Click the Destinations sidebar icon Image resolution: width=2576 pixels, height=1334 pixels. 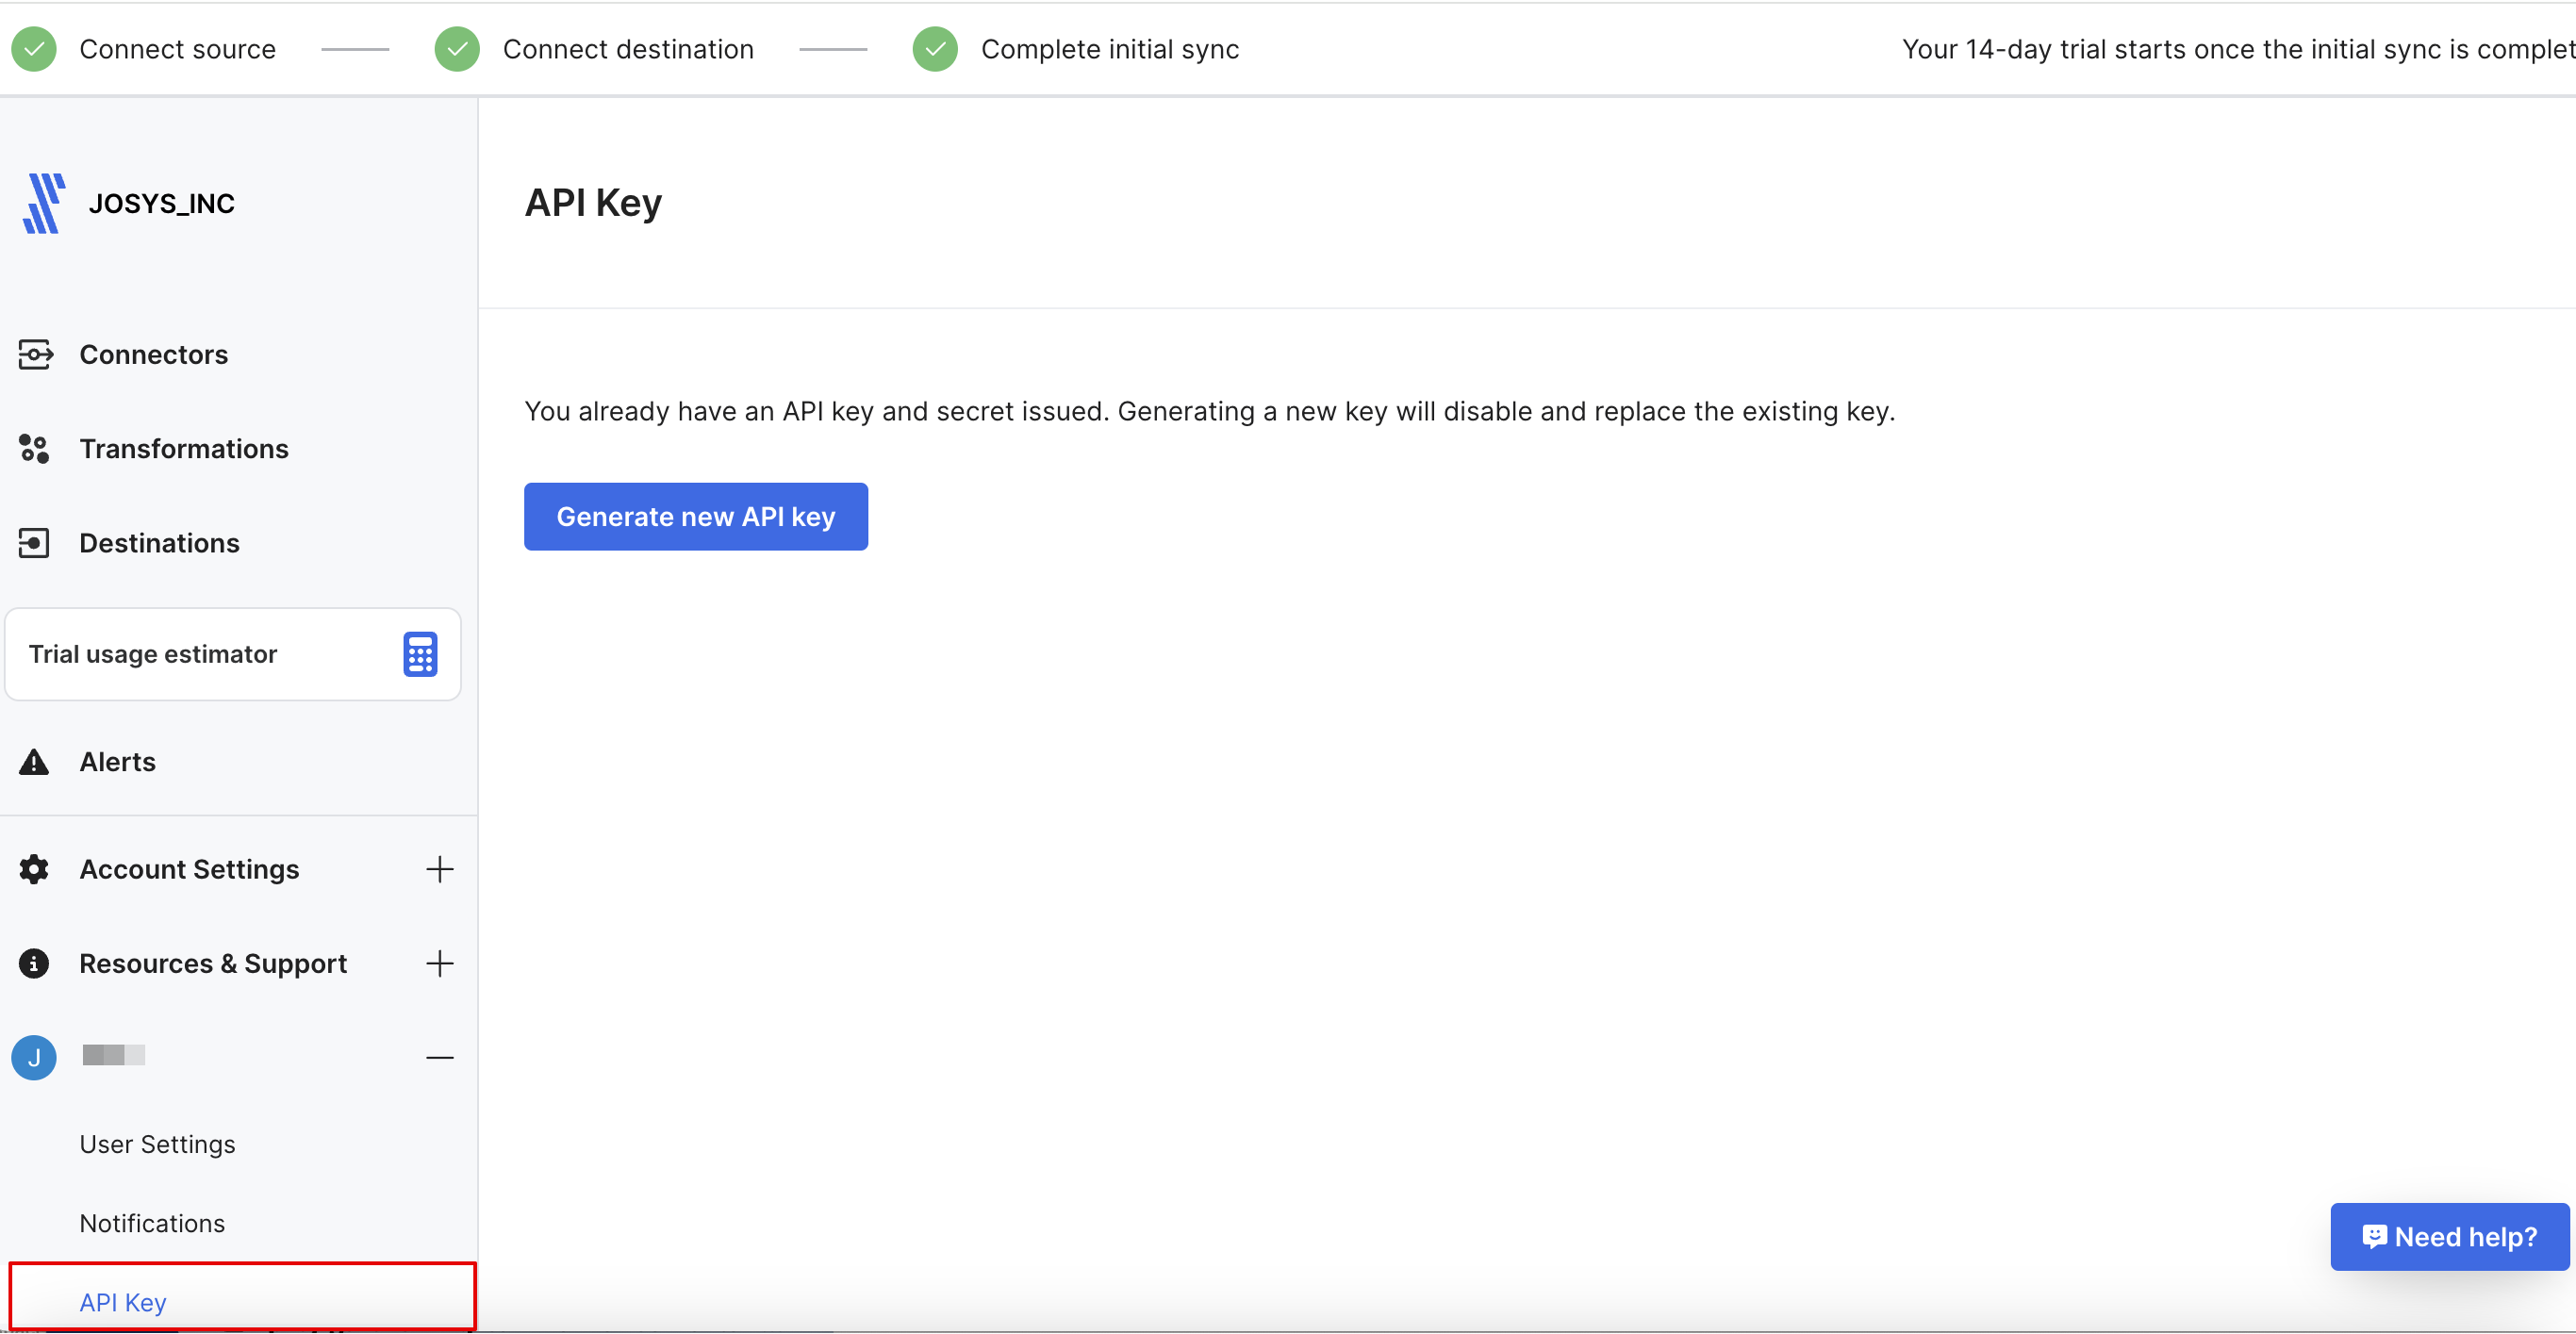click(x=34, y=543)
